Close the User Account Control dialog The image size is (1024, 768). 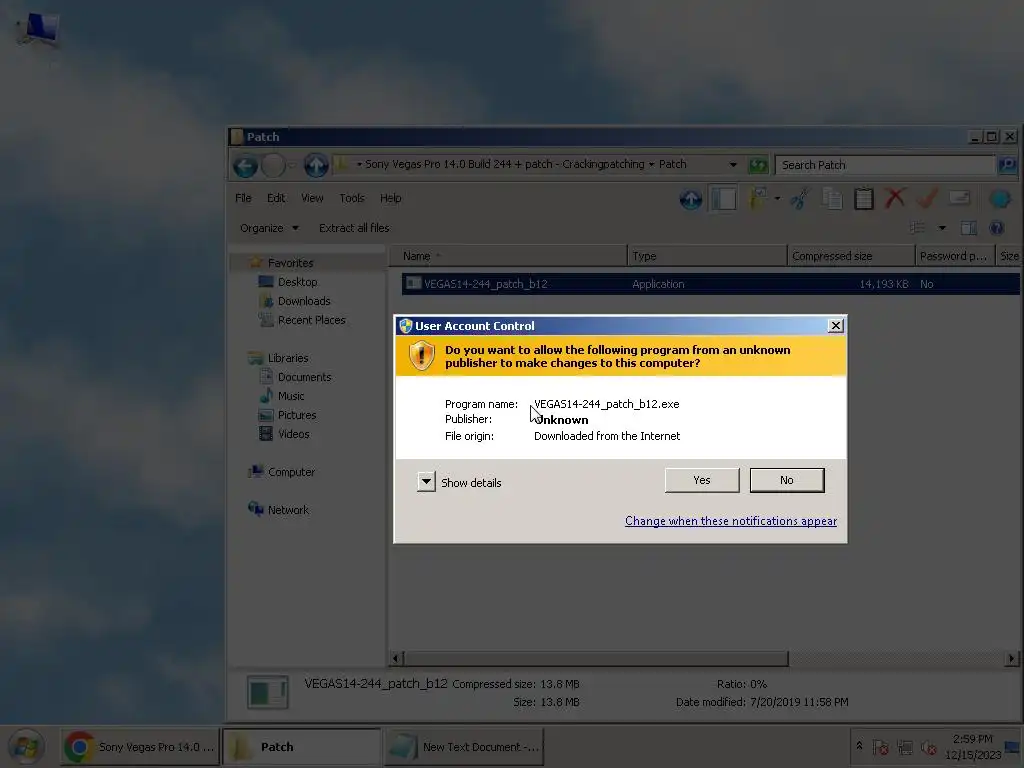pyautogui.click(x=835, y=325)
